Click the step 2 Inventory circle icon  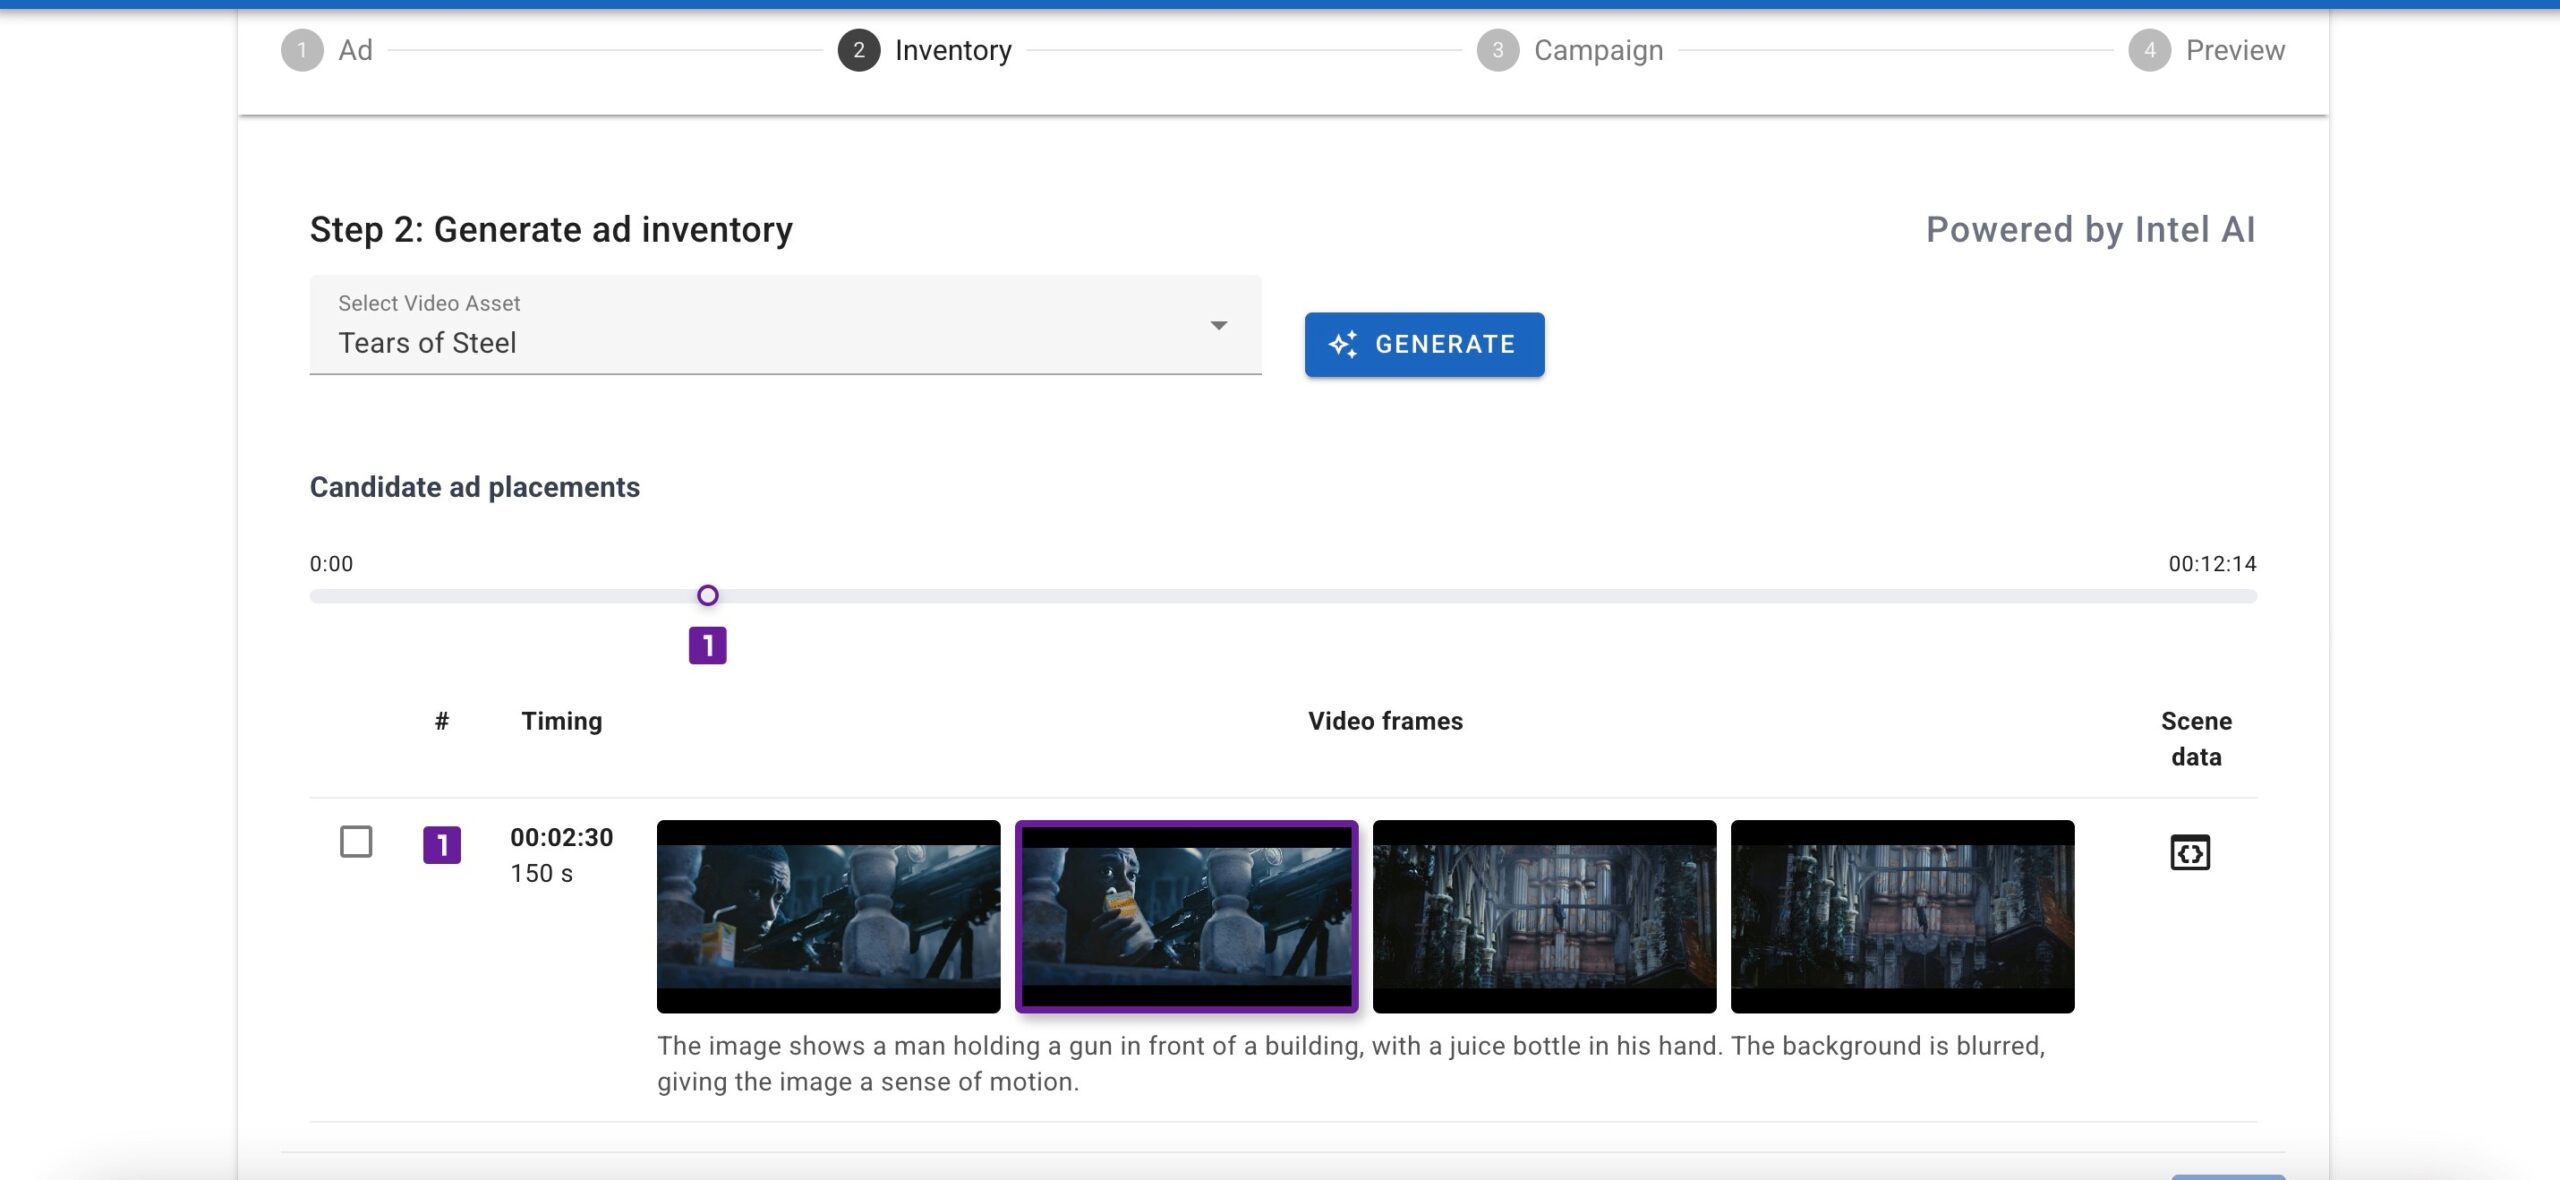[859, 50]
